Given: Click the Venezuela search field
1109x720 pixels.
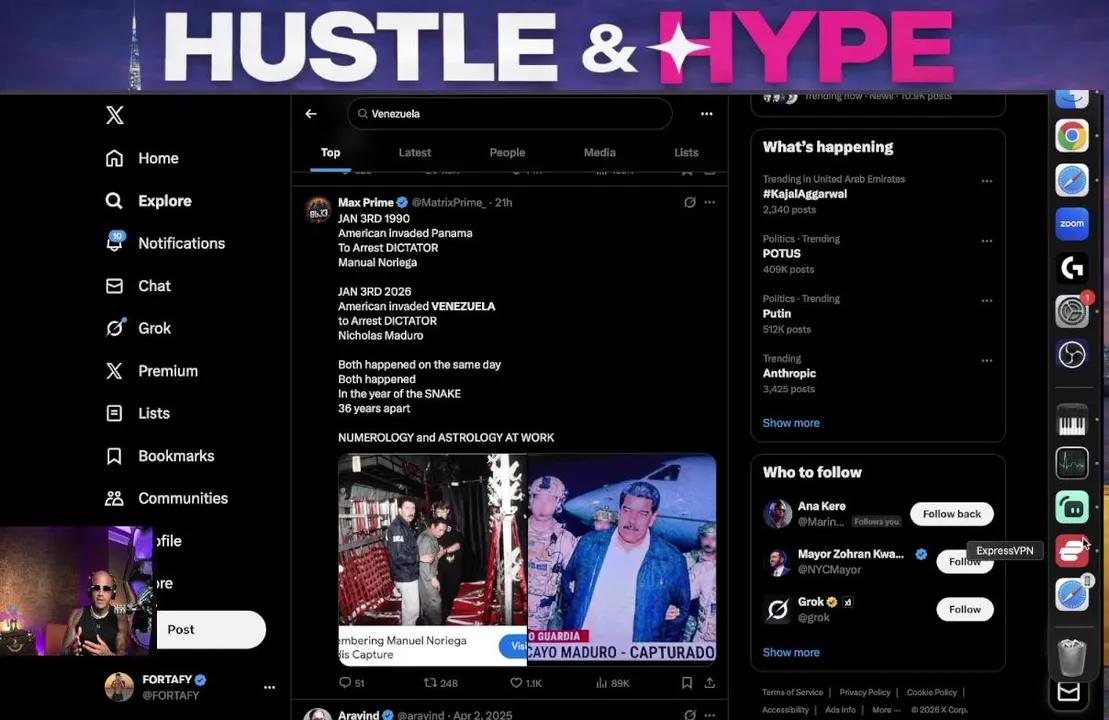Looking at the screenshot, I should [509, 114].
